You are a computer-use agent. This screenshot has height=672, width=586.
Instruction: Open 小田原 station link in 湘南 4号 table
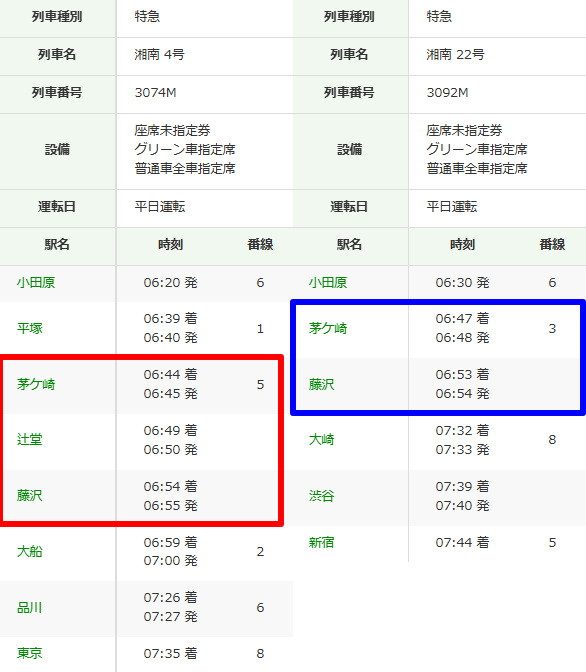coord(36,283)
